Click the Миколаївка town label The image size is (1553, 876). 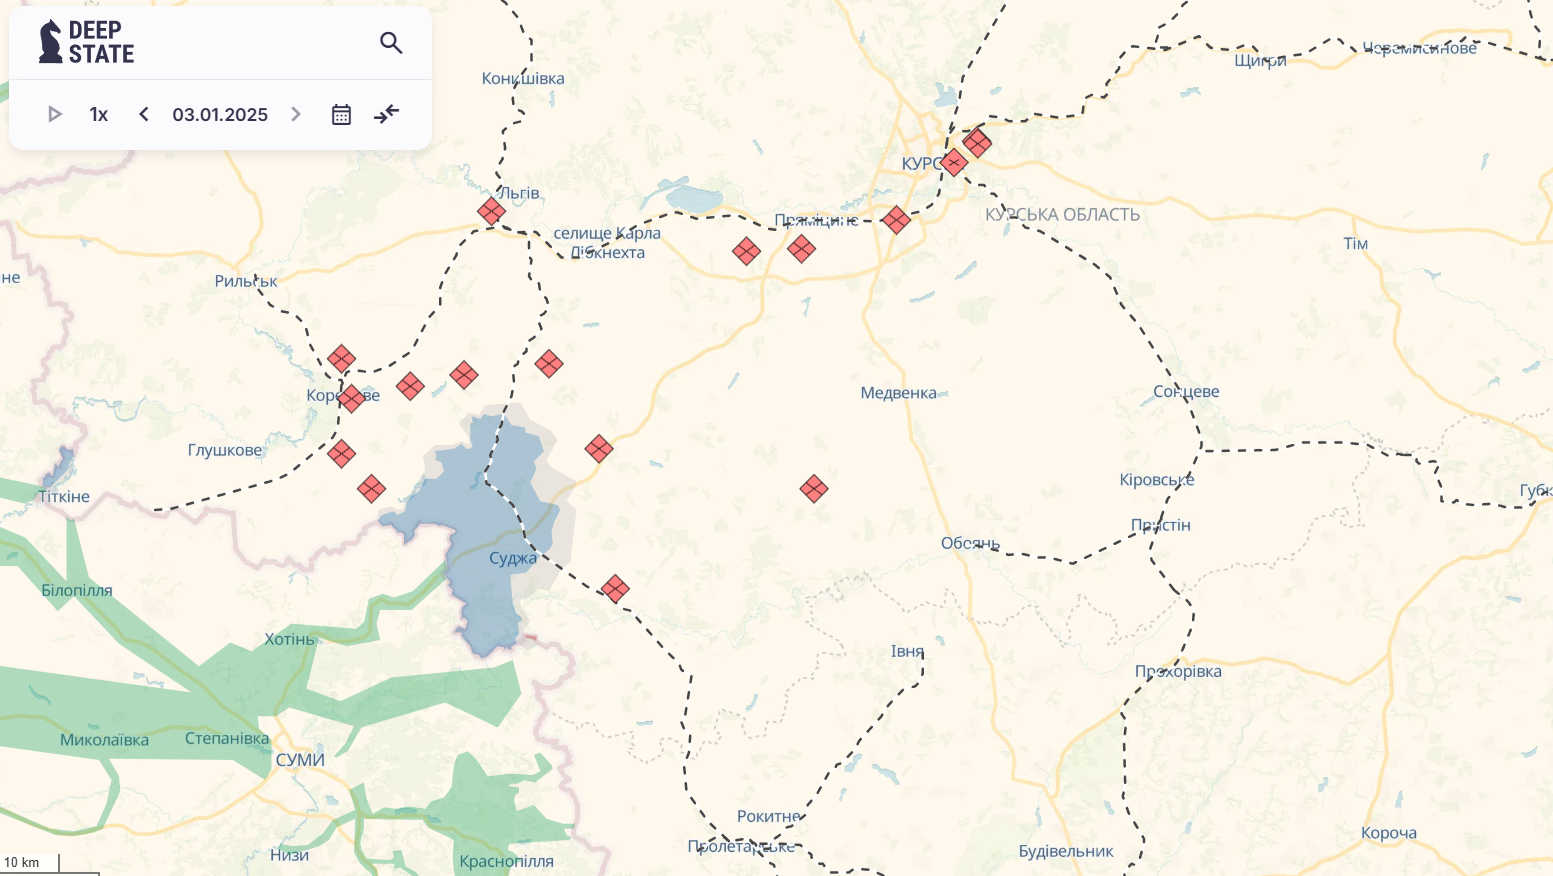click(x=104, y=740)
